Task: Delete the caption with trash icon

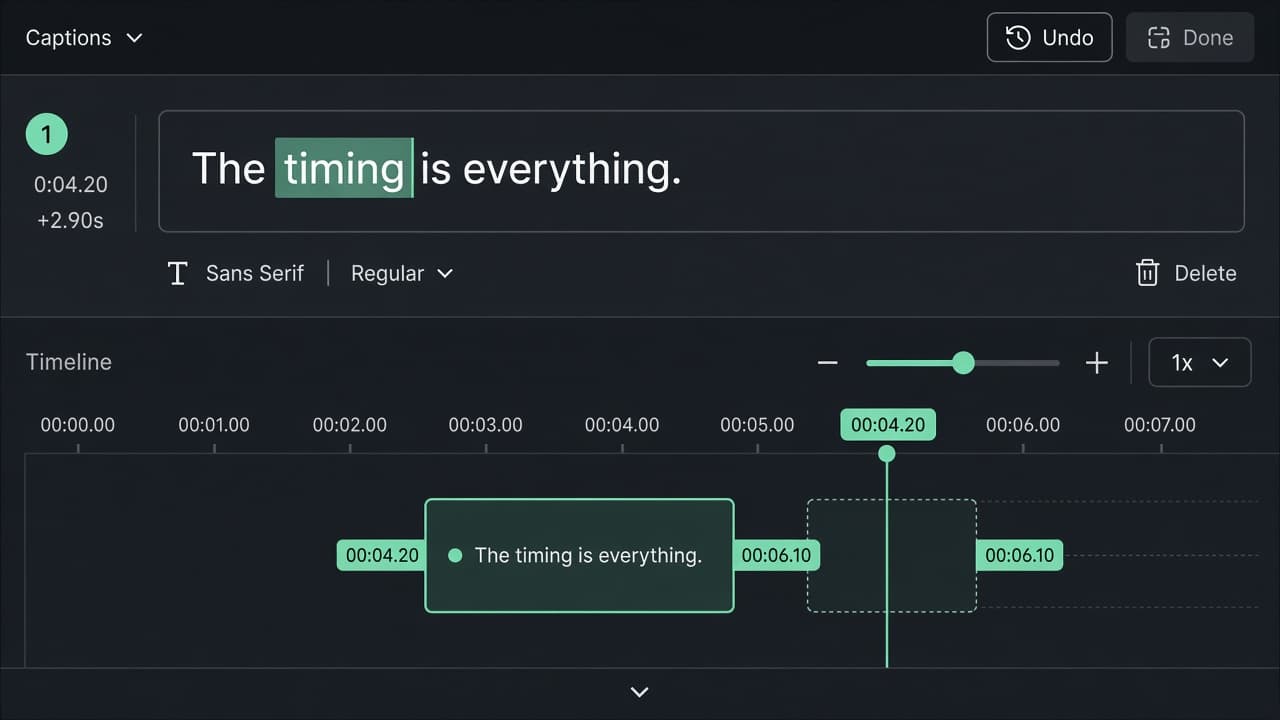Action: pos(1186,273)
